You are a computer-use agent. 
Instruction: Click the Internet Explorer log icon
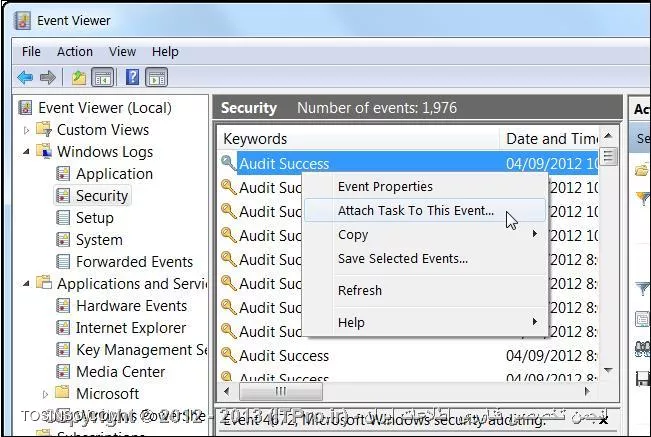pyautogui.click(x=63, y=327)
